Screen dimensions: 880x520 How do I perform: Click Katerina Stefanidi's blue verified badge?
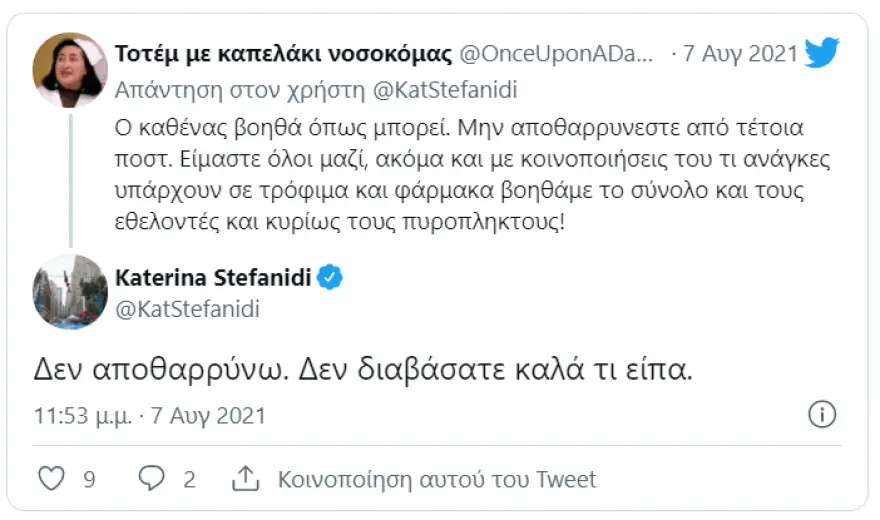click(x=329, y=277)
